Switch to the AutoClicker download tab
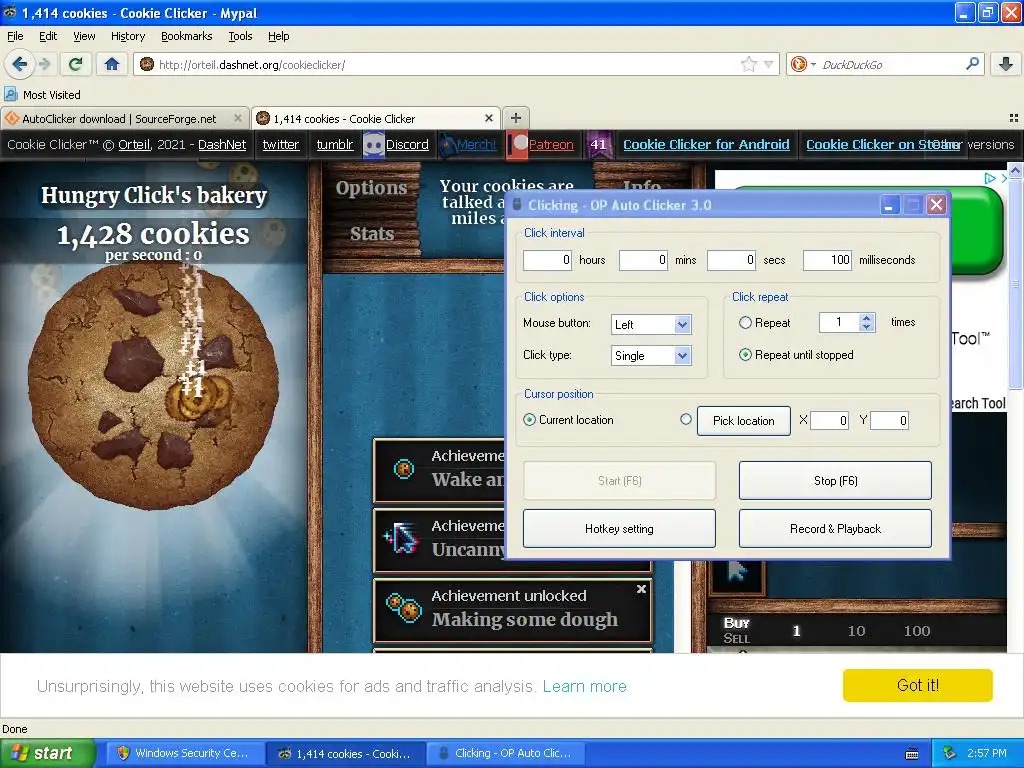The height and width of the screenshot is (768, 1024). [x=119, y=119]
